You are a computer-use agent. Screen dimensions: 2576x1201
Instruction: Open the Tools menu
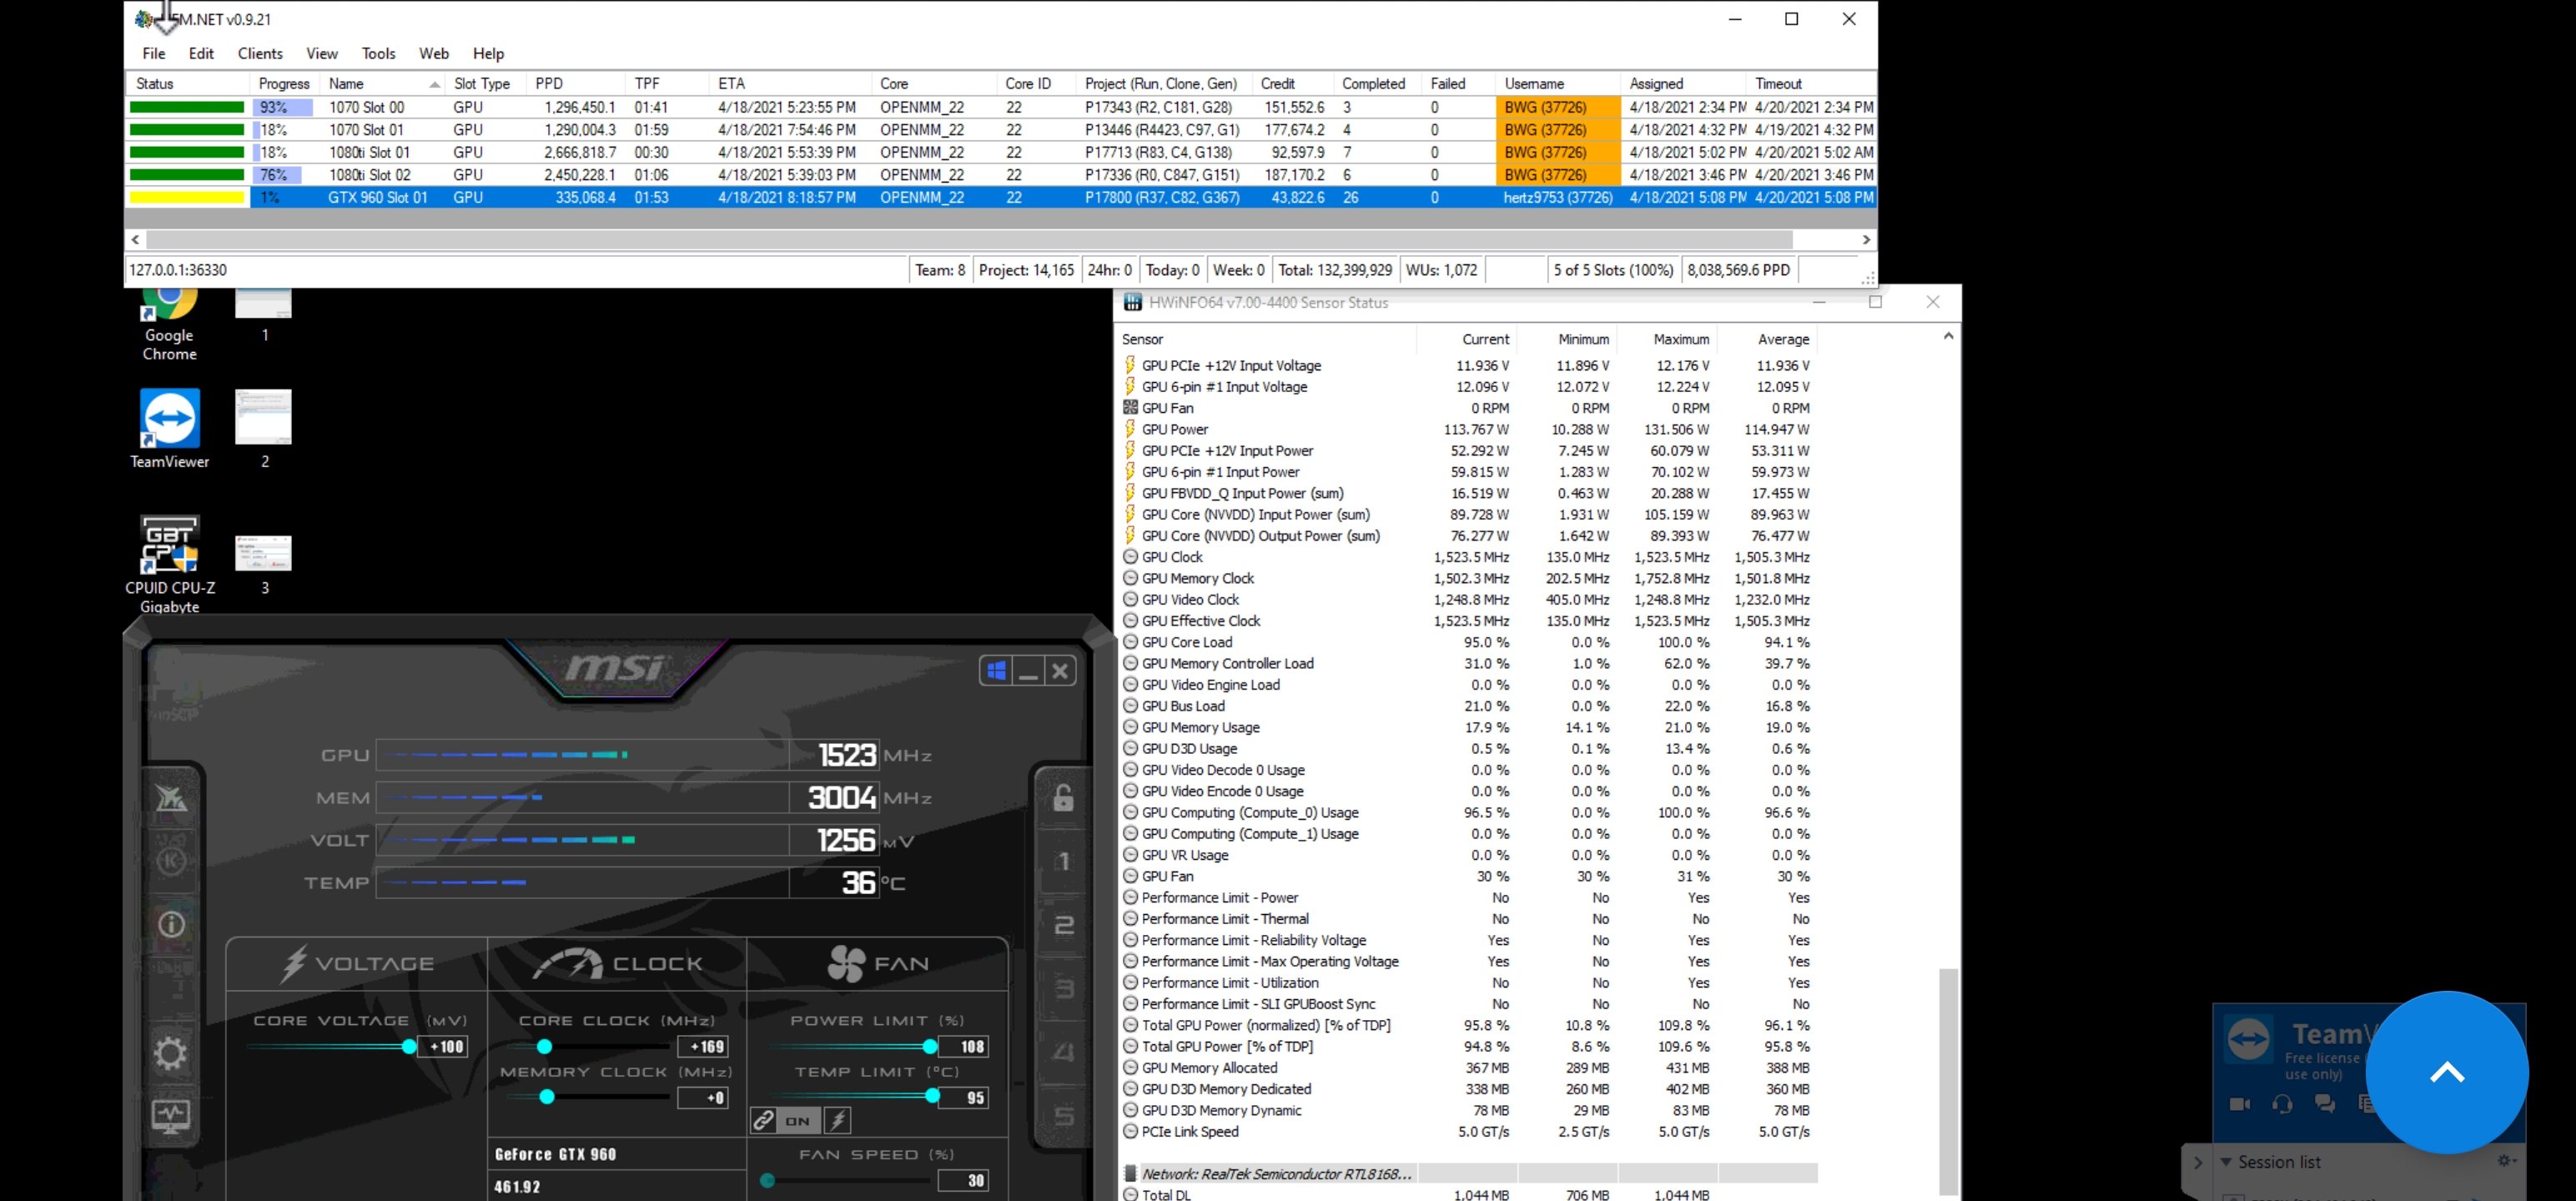coord(378,53)
